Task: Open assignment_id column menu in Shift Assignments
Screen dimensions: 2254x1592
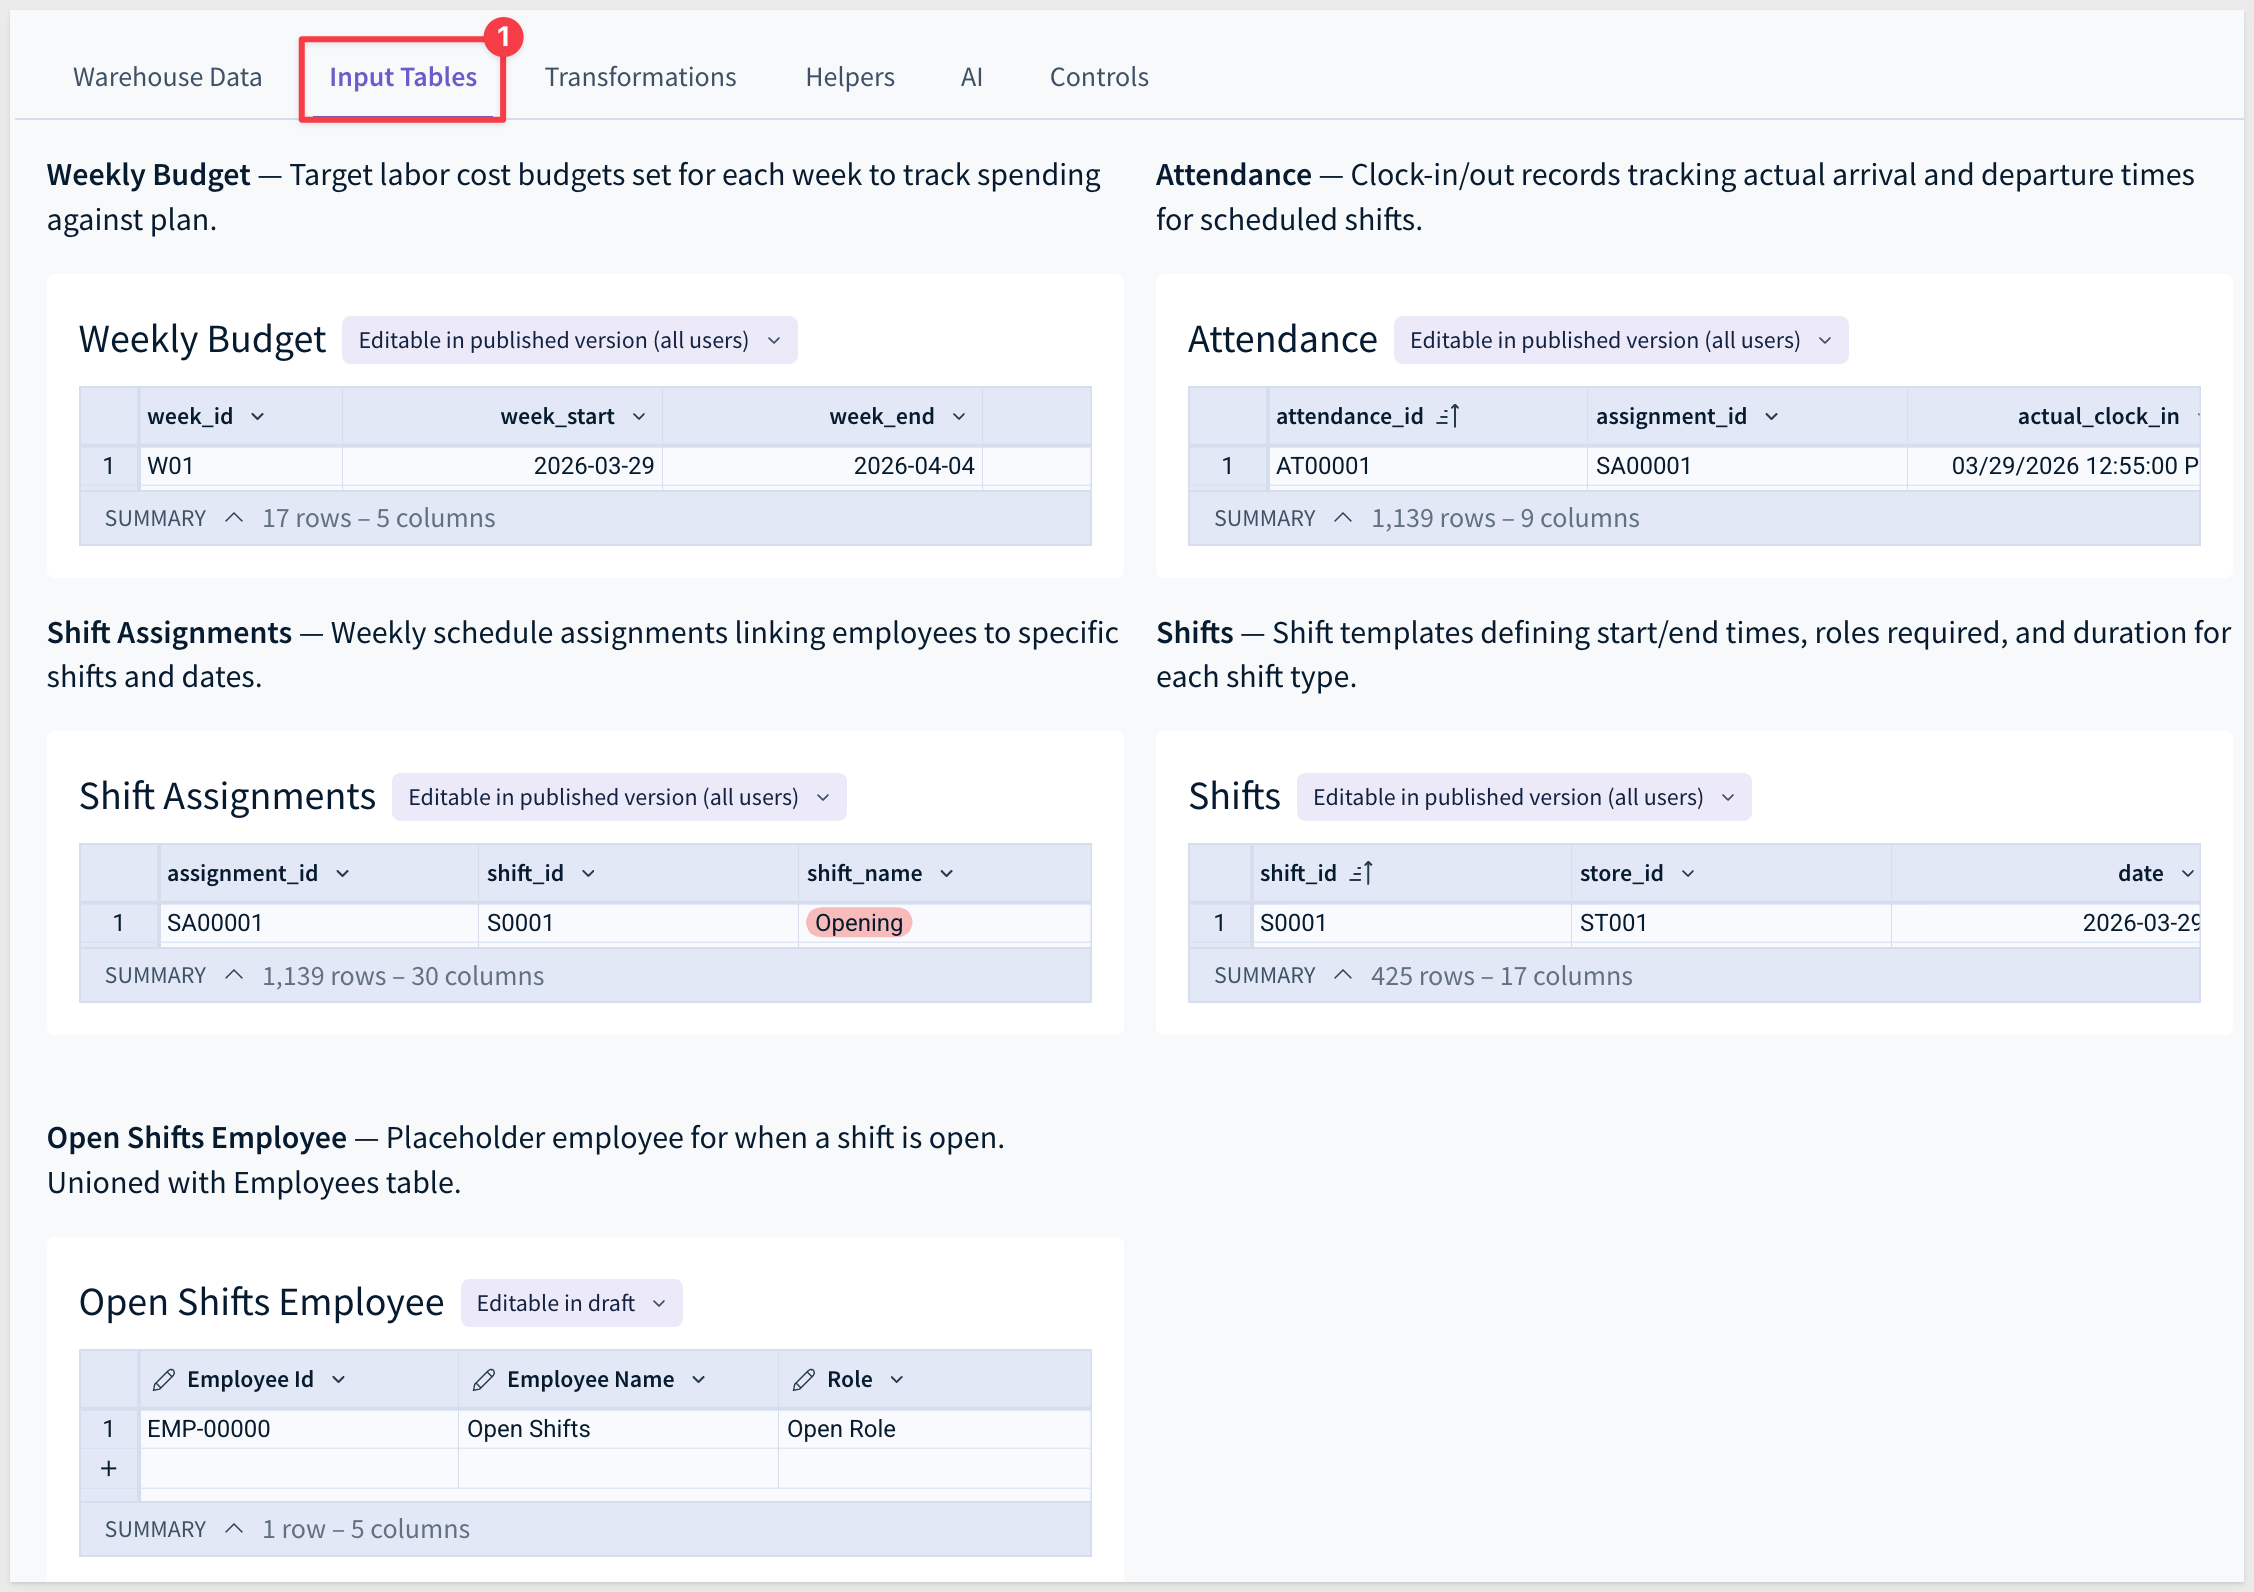Action: [343, 873]
